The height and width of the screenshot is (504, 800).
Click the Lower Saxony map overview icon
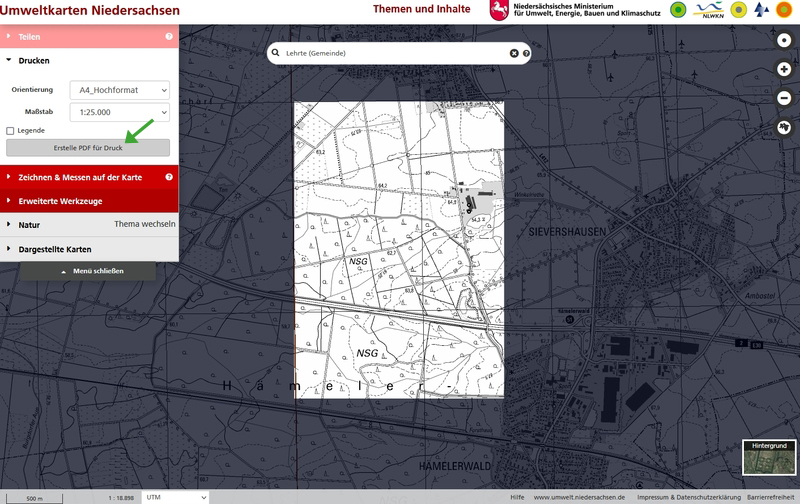(x=784, y=127)
